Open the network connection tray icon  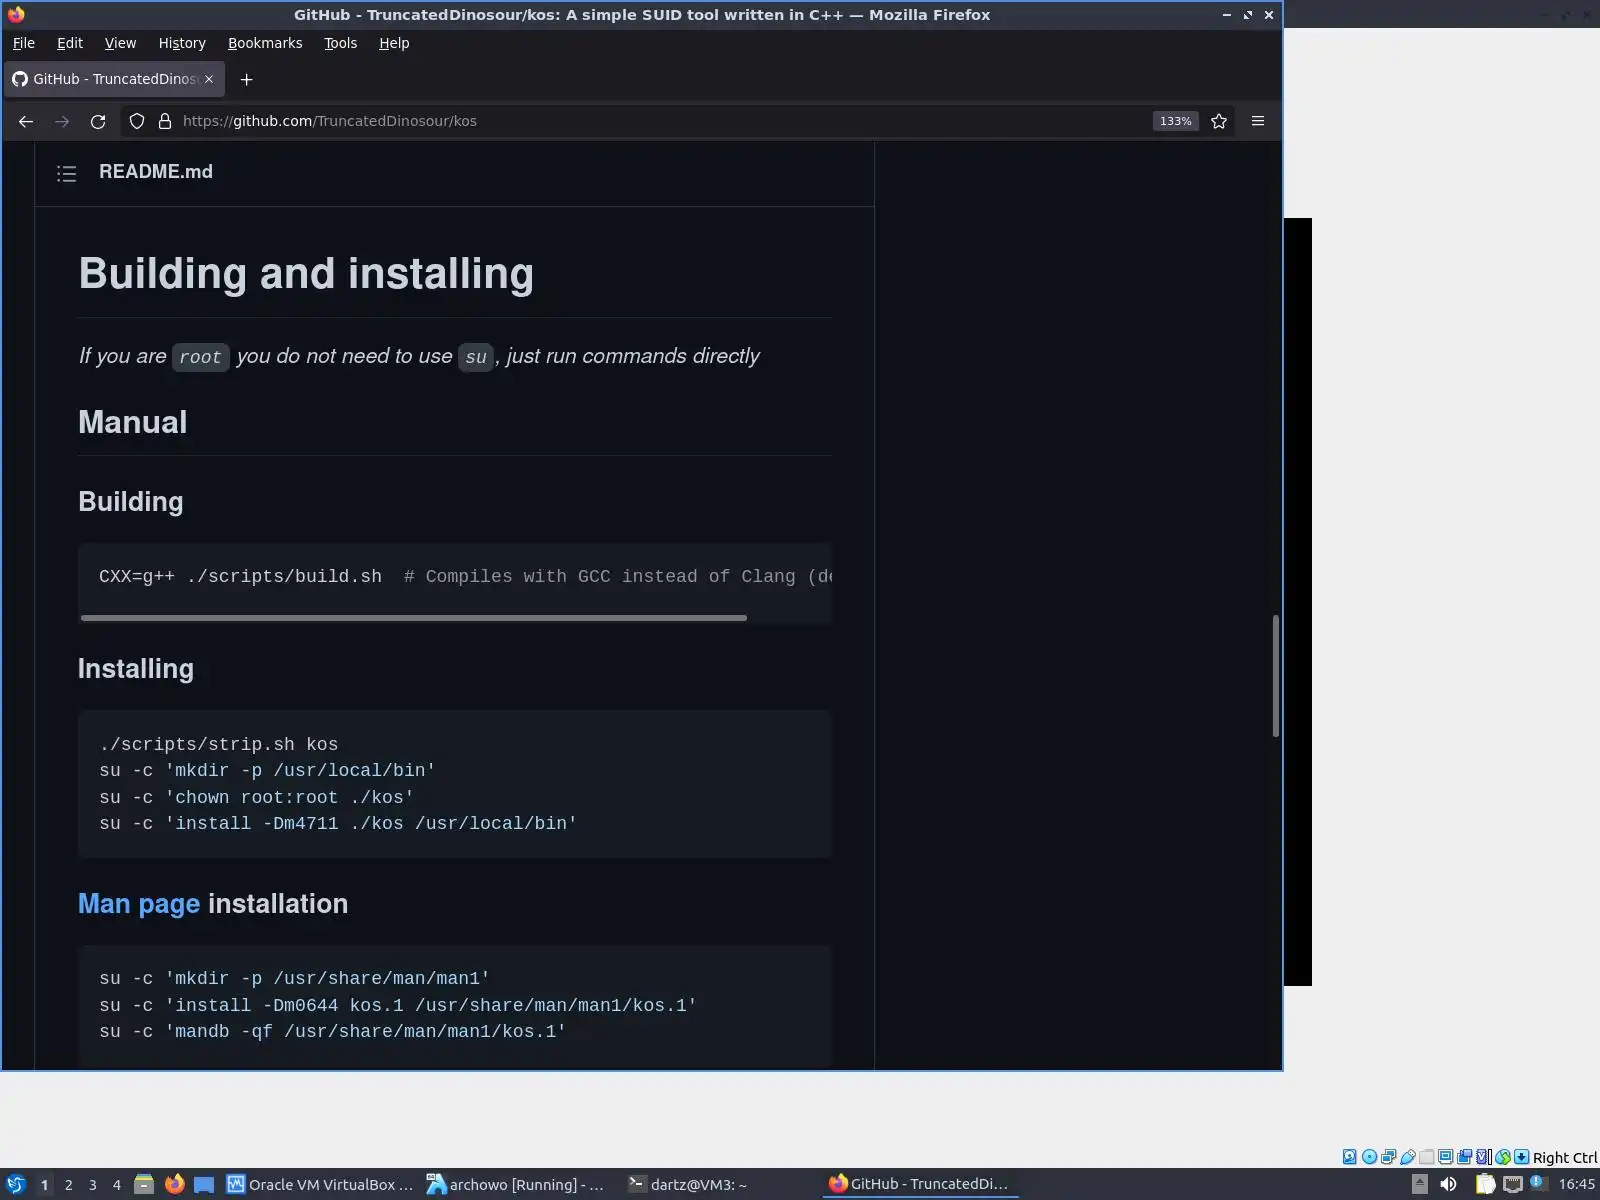[x=1513, y=1185]
